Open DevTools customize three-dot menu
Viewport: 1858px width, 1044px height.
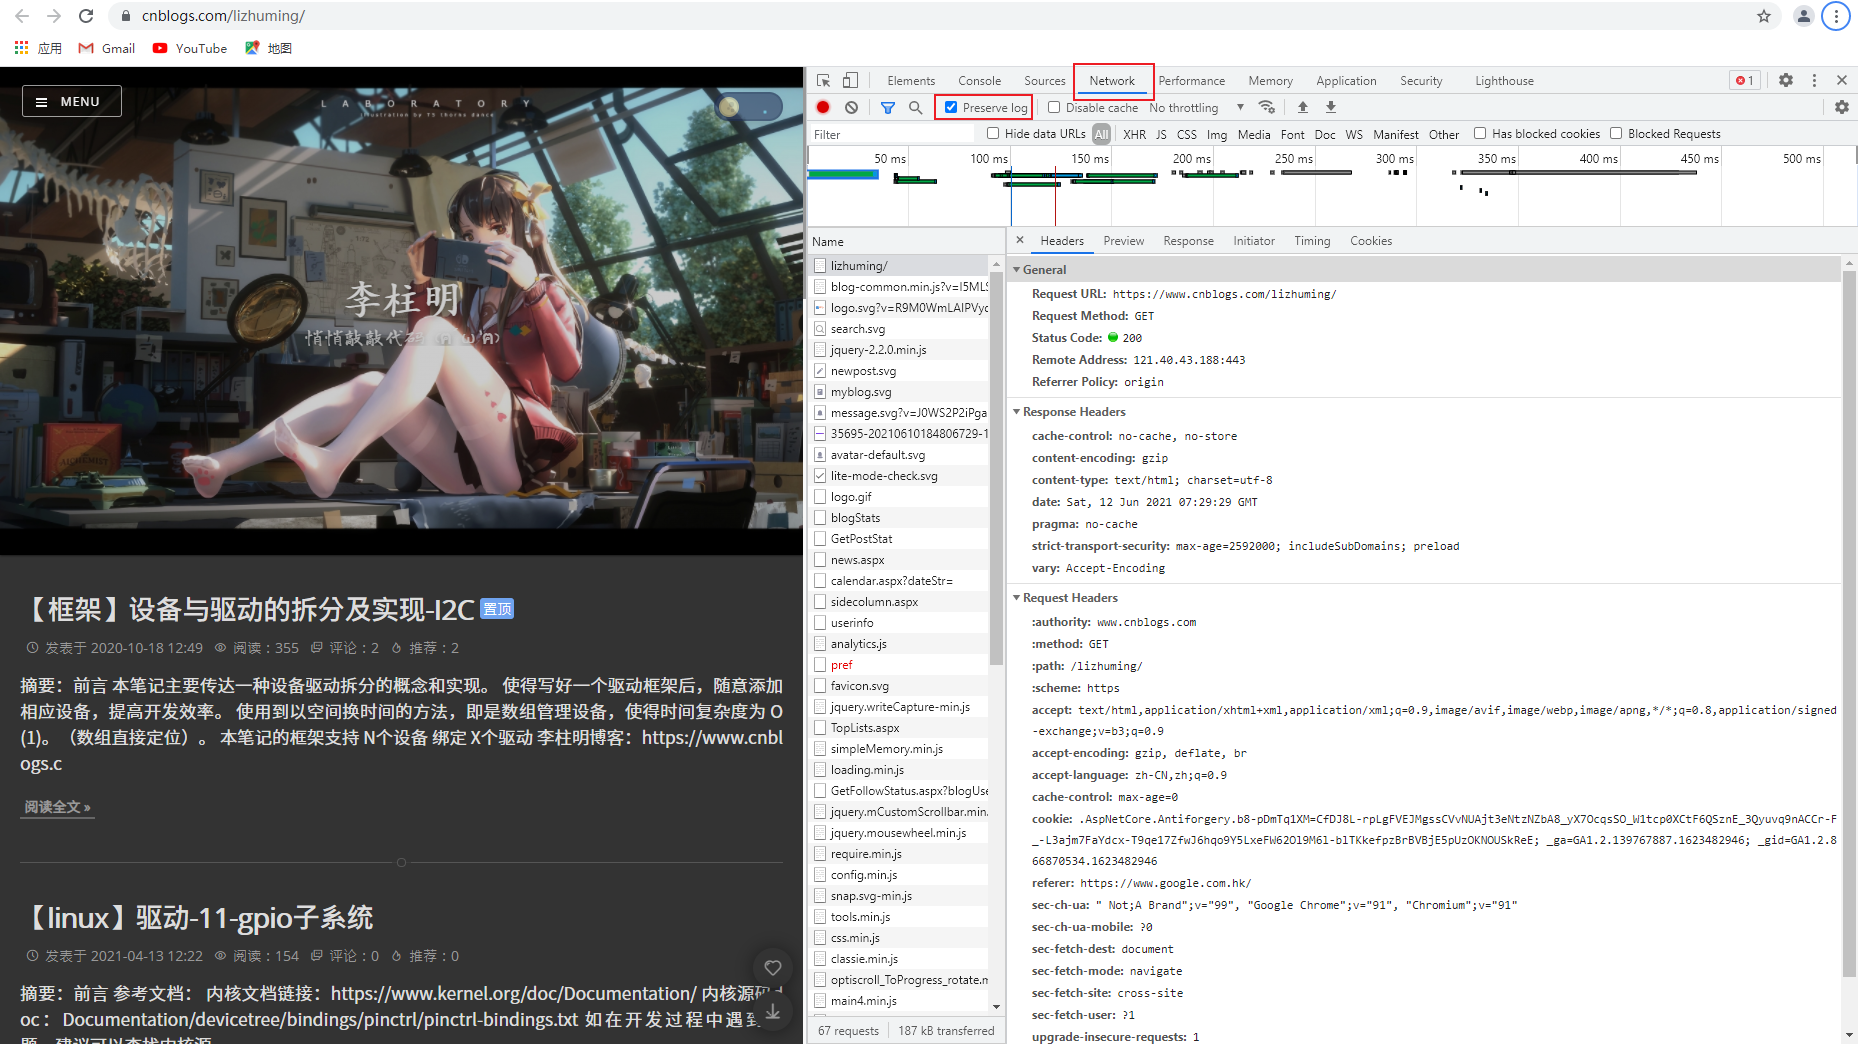coord(1814,80)
